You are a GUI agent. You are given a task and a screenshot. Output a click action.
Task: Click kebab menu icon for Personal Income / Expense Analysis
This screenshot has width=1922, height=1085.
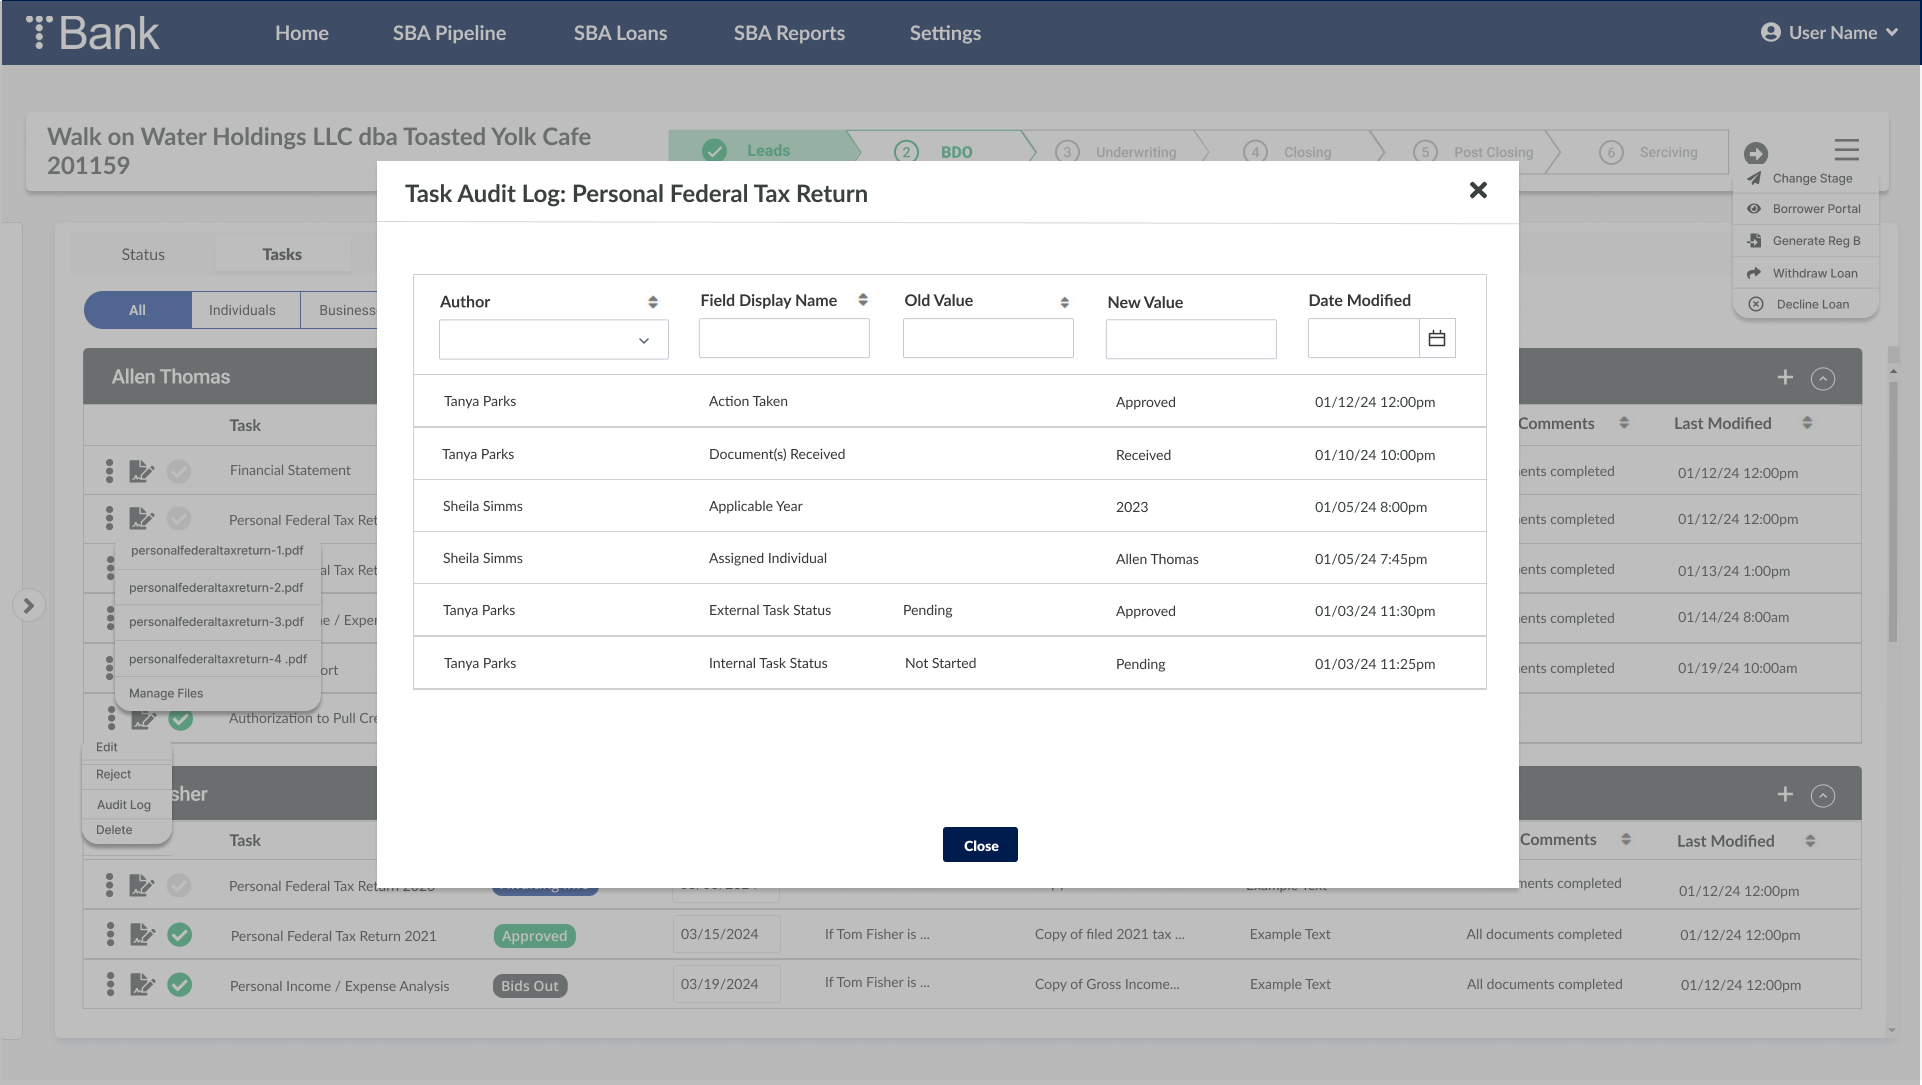click(110, 985)
